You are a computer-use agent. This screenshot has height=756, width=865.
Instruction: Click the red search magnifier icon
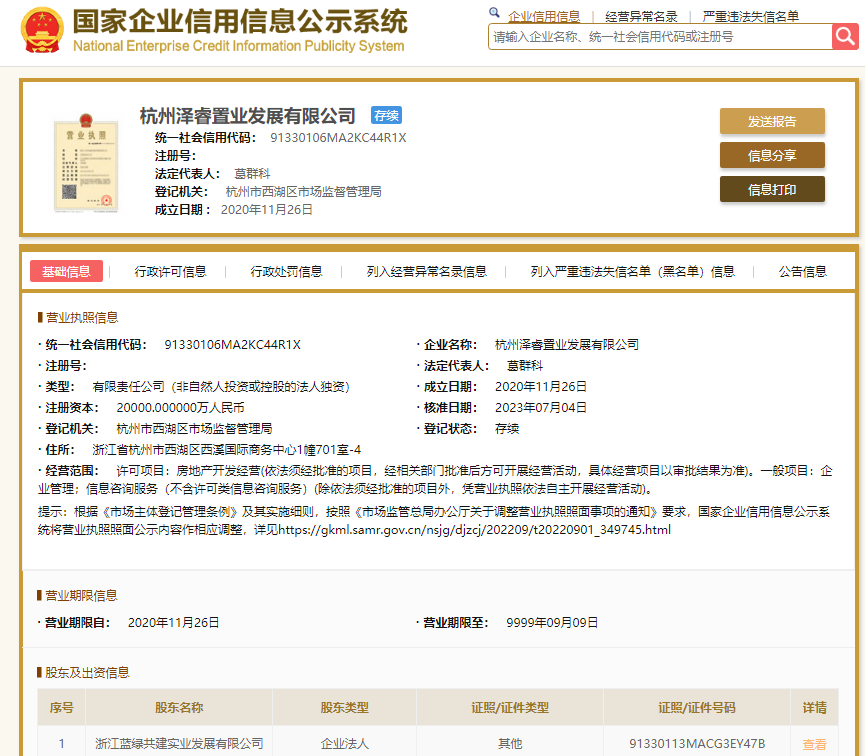pos(845,36)
